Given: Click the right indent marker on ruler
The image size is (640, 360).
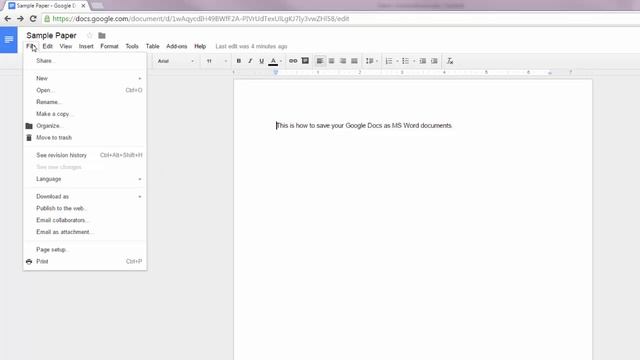Looking at the screenshot, I should coord(550,73).
